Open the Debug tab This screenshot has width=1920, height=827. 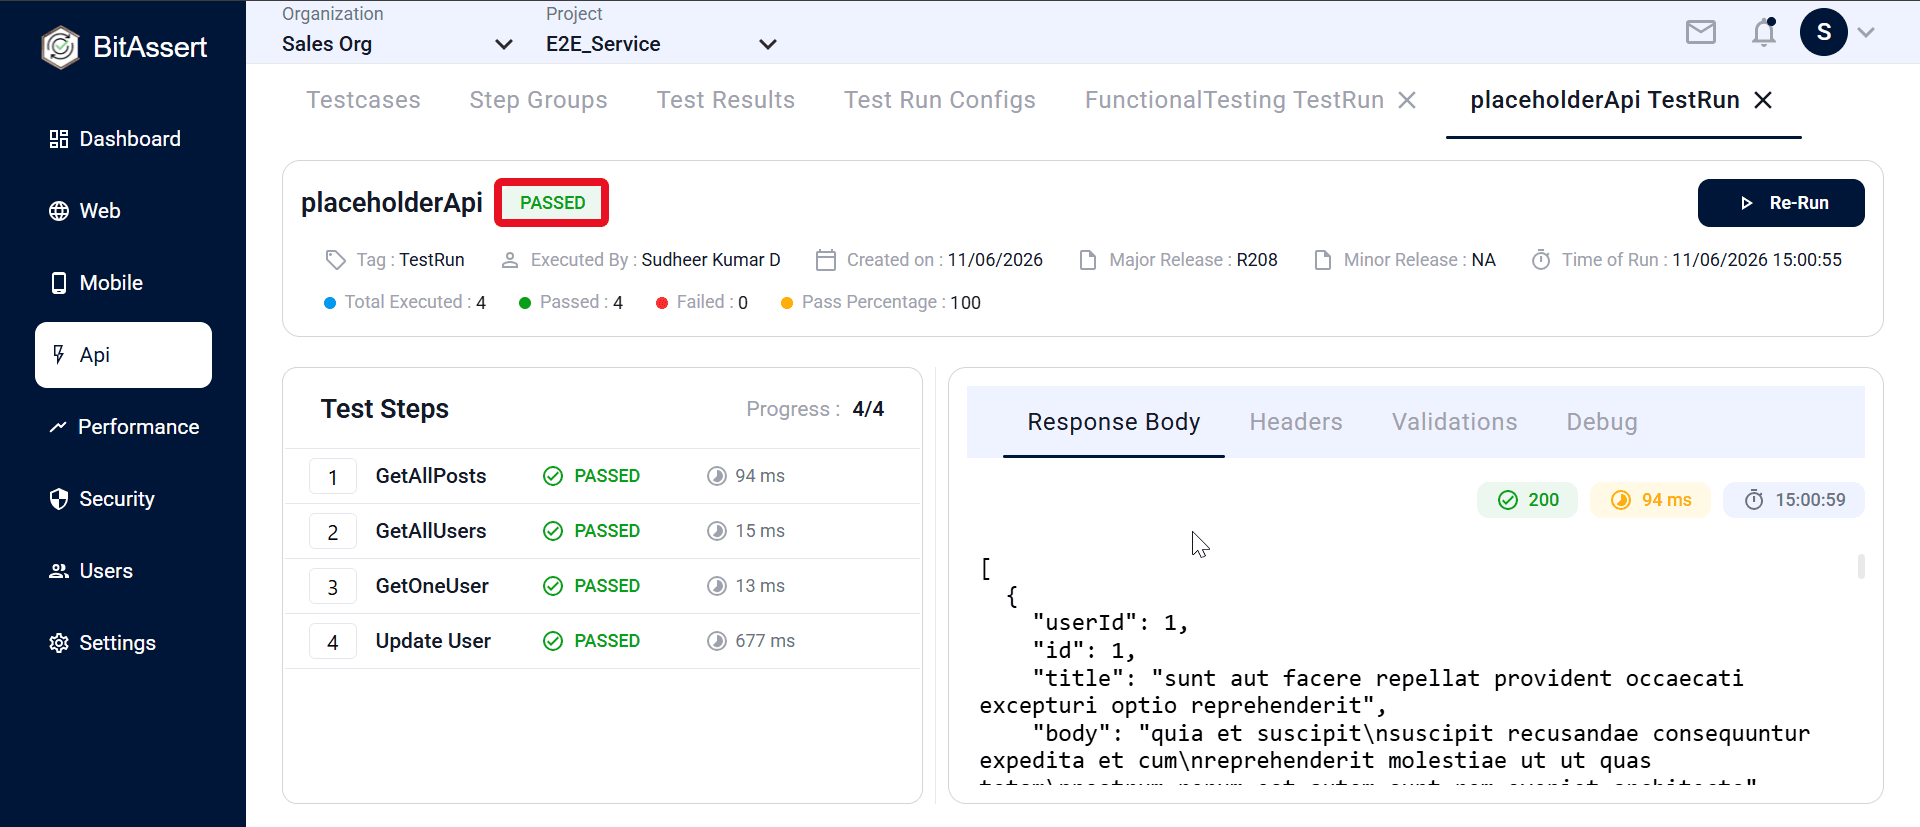(x=1601, y=422)
